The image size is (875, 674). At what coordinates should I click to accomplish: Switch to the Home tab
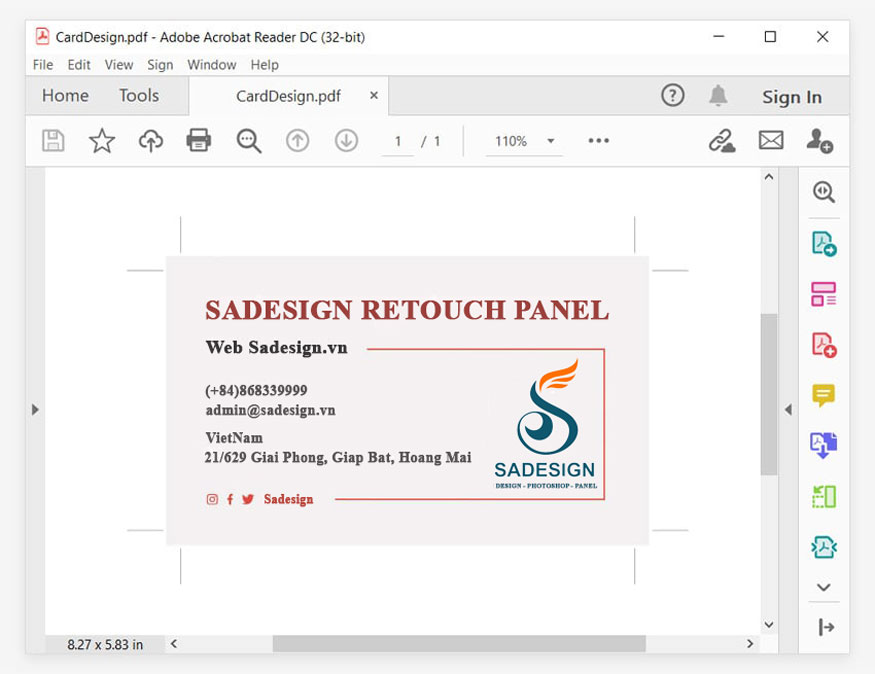(65, 95)
